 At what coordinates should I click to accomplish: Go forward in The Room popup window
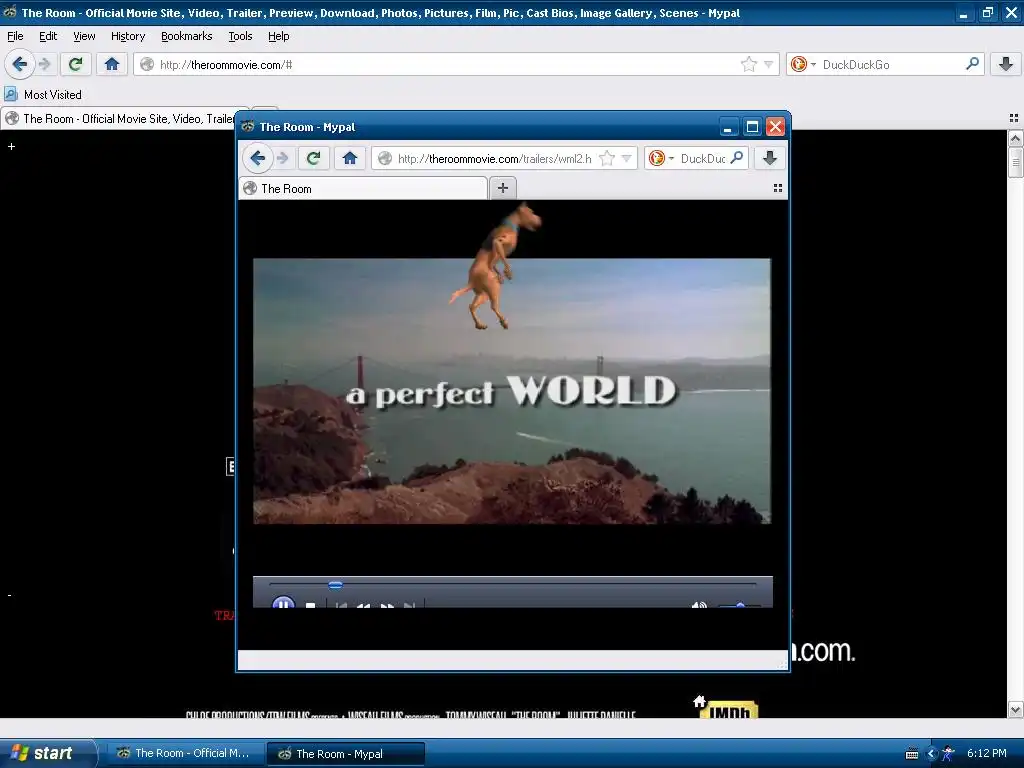[283, 158]
